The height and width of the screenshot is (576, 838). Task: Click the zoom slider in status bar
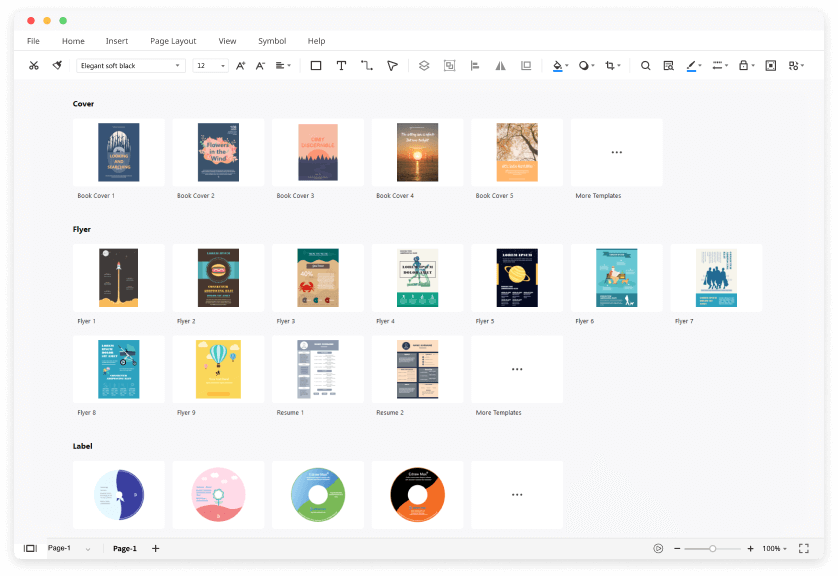(713, 548)
